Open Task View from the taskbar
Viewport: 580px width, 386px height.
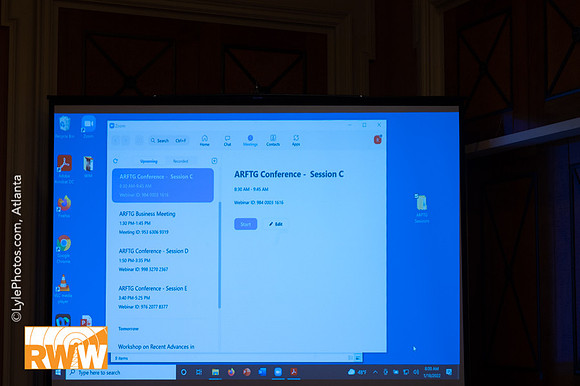[x=199, y=372]
